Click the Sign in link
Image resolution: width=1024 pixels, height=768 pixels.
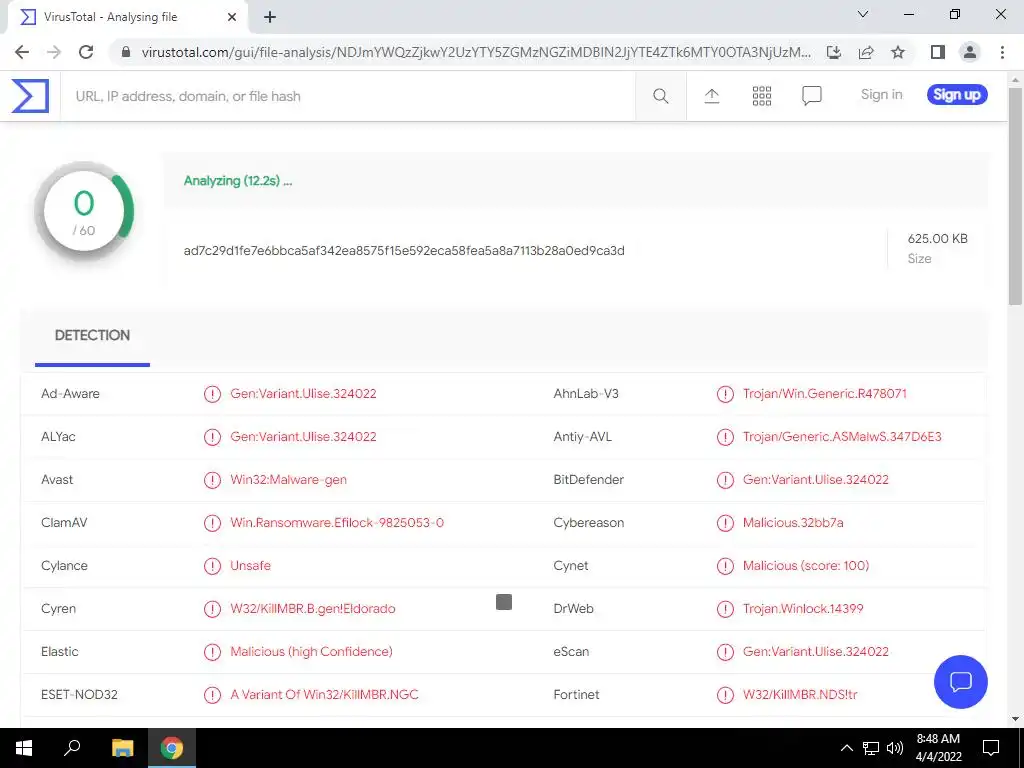pos(881,95)
